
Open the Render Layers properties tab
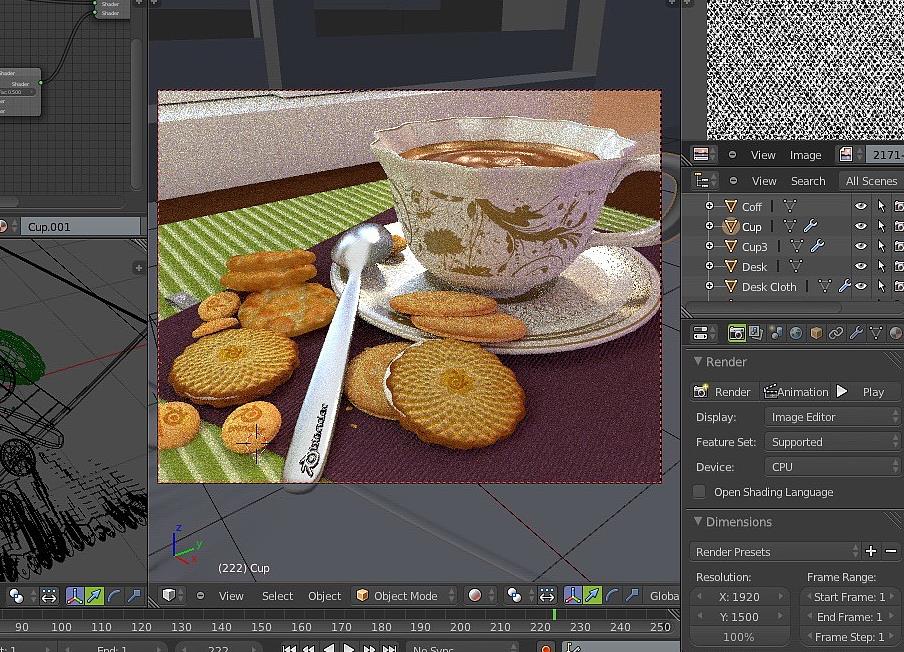tap(756, 333)
